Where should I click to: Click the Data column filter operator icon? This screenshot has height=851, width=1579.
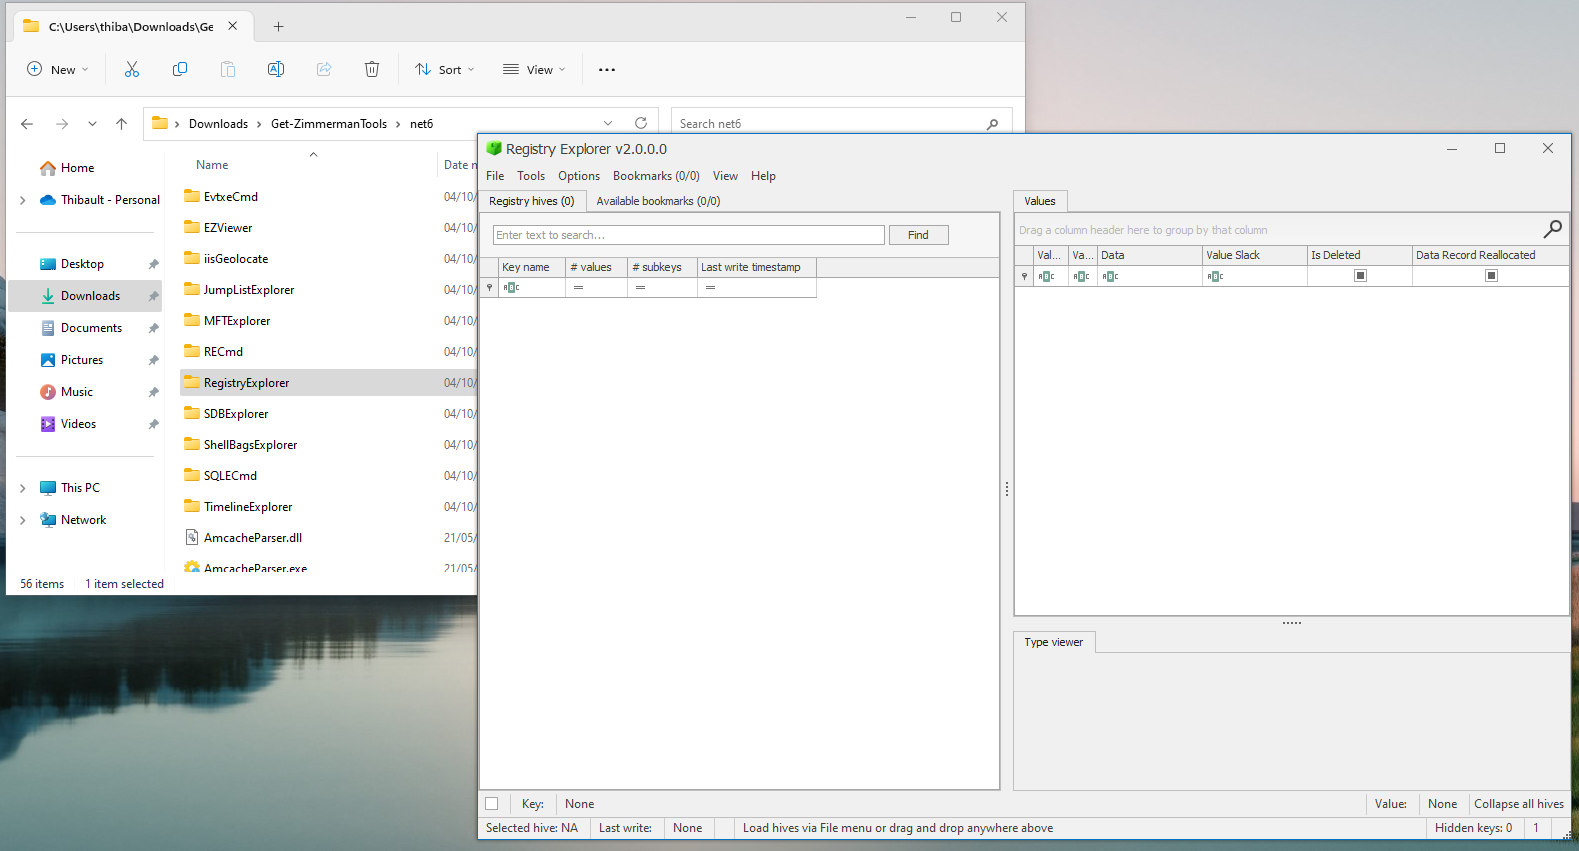coord(1110,276)
